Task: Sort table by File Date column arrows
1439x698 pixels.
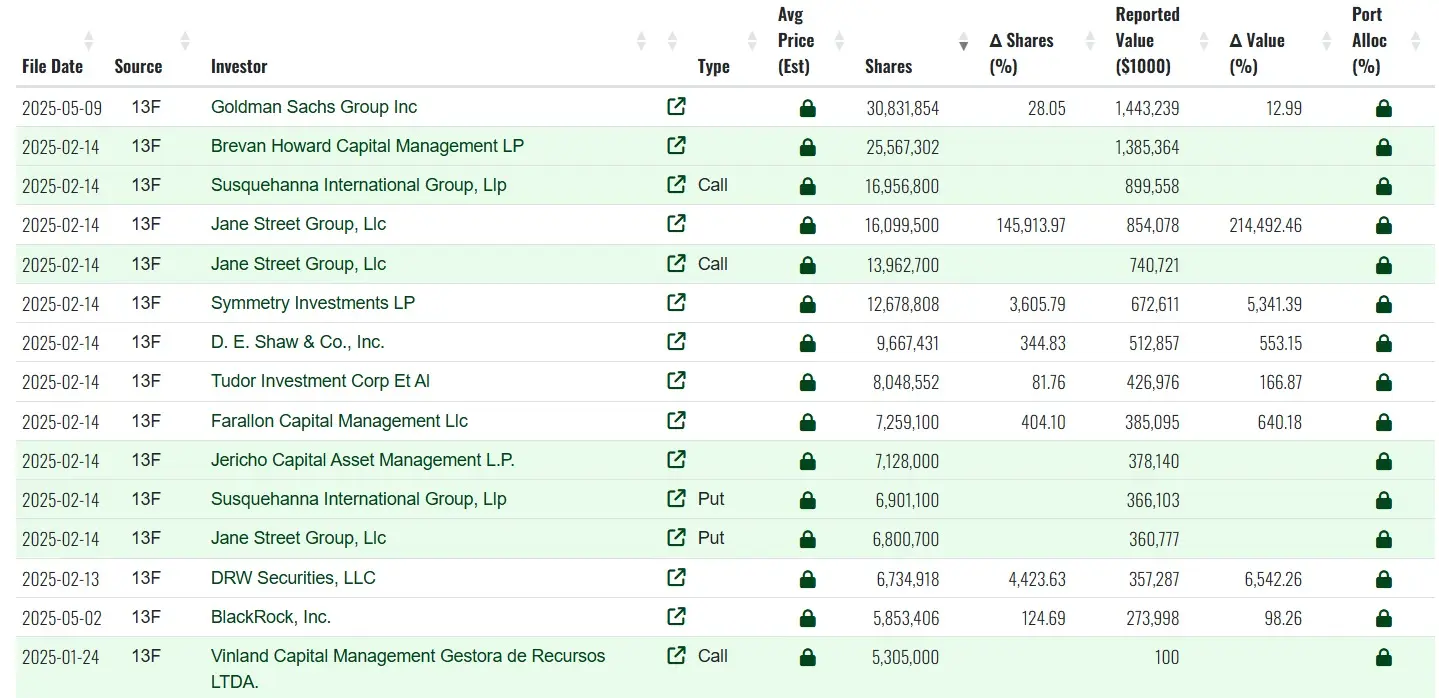Action: pos(89,41)
